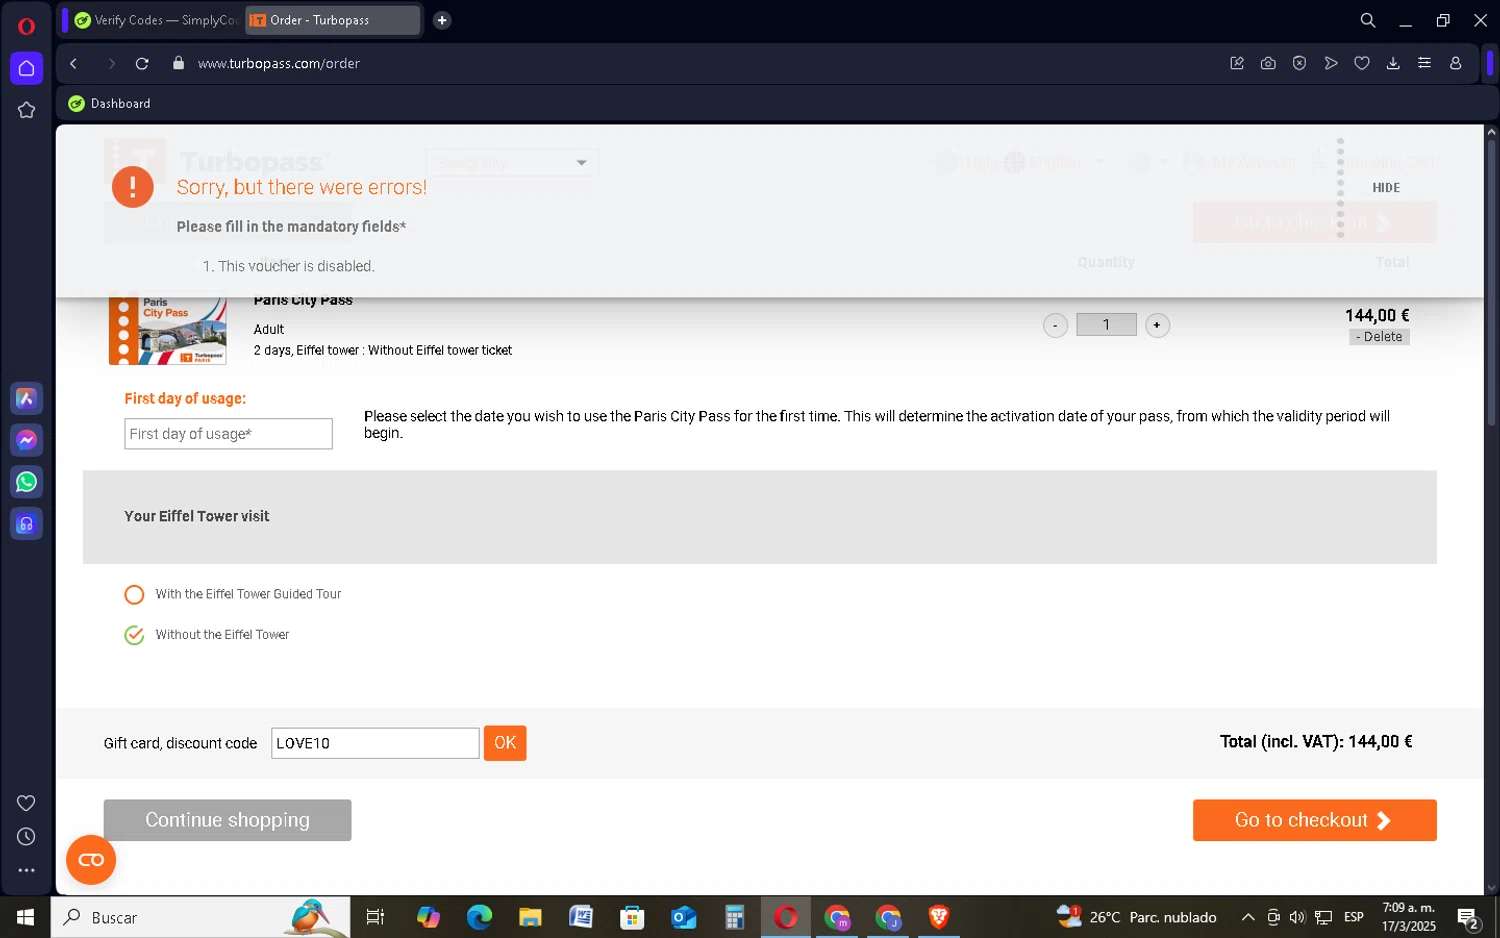Open the Opera menu logo
This screenshot has height=938, width=1500.
[x=27, y=26]
